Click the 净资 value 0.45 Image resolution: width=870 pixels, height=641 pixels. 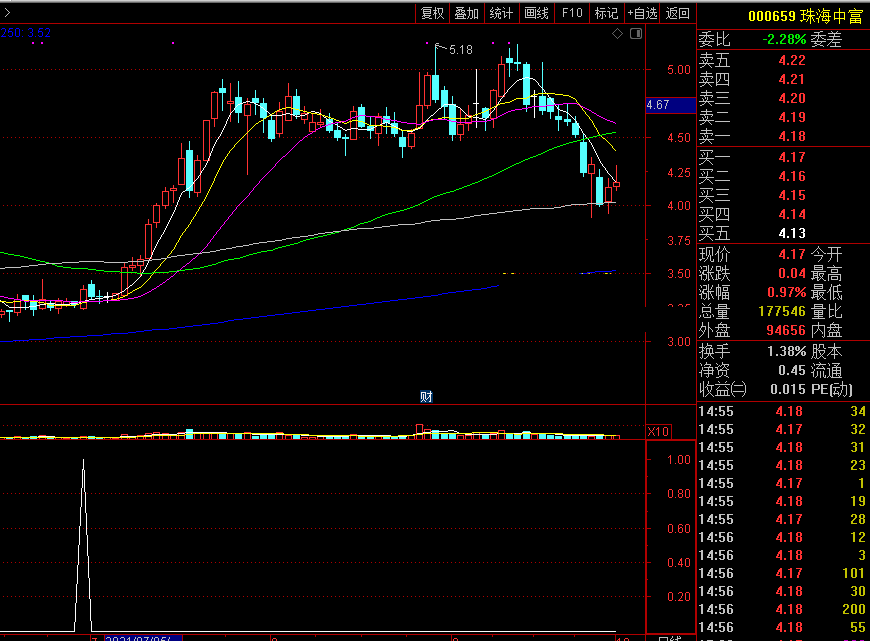(x=792, y=370)
